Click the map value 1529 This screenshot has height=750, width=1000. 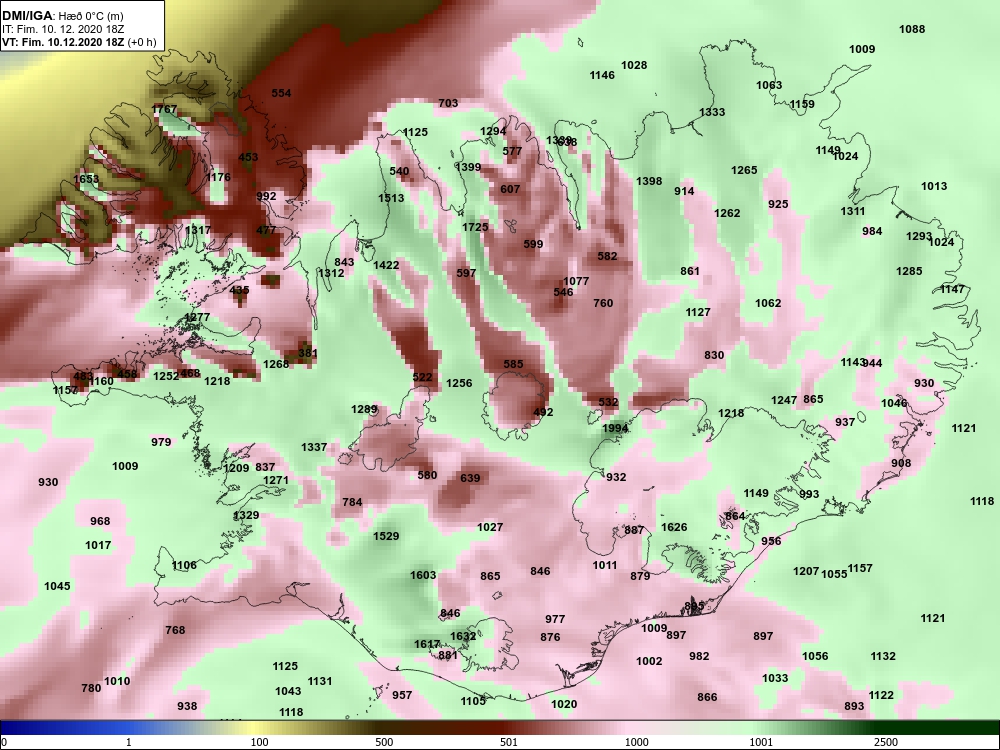(386, 536)
